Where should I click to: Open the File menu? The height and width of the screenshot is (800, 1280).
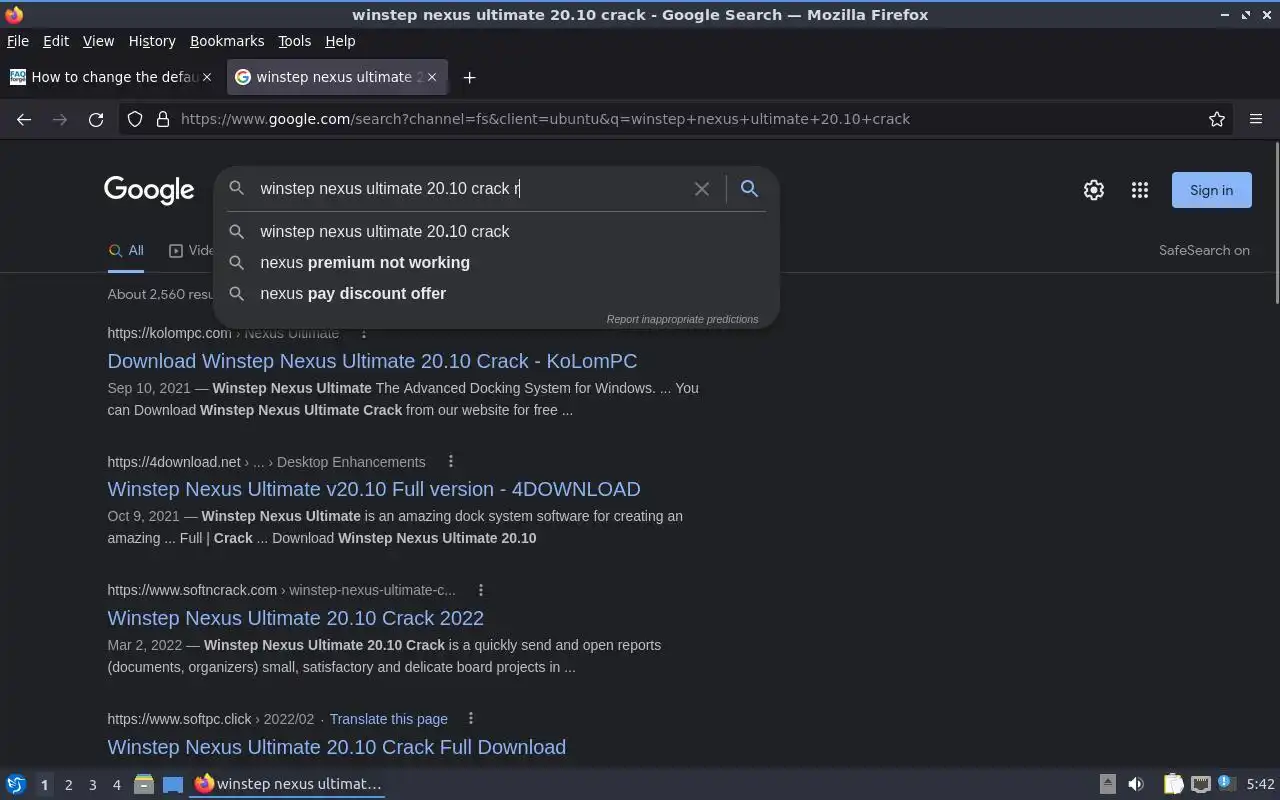(x=18, y=41)
